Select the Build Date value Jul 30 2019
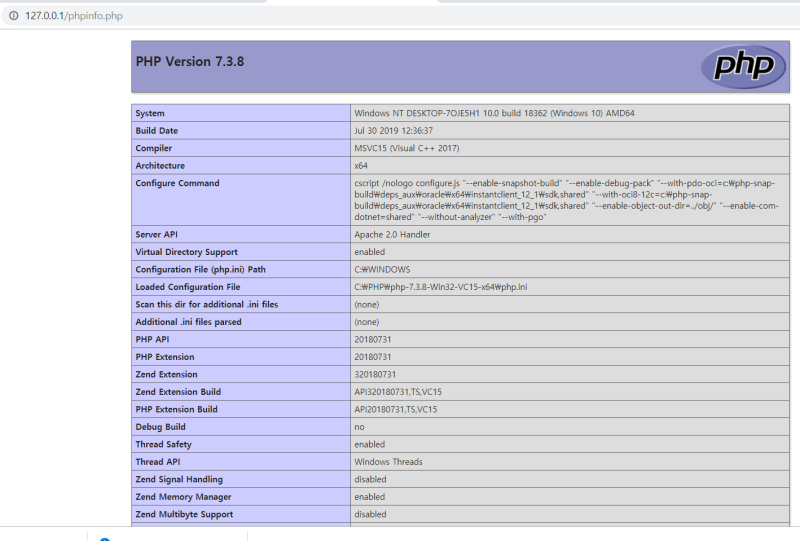 click(391, 131)
